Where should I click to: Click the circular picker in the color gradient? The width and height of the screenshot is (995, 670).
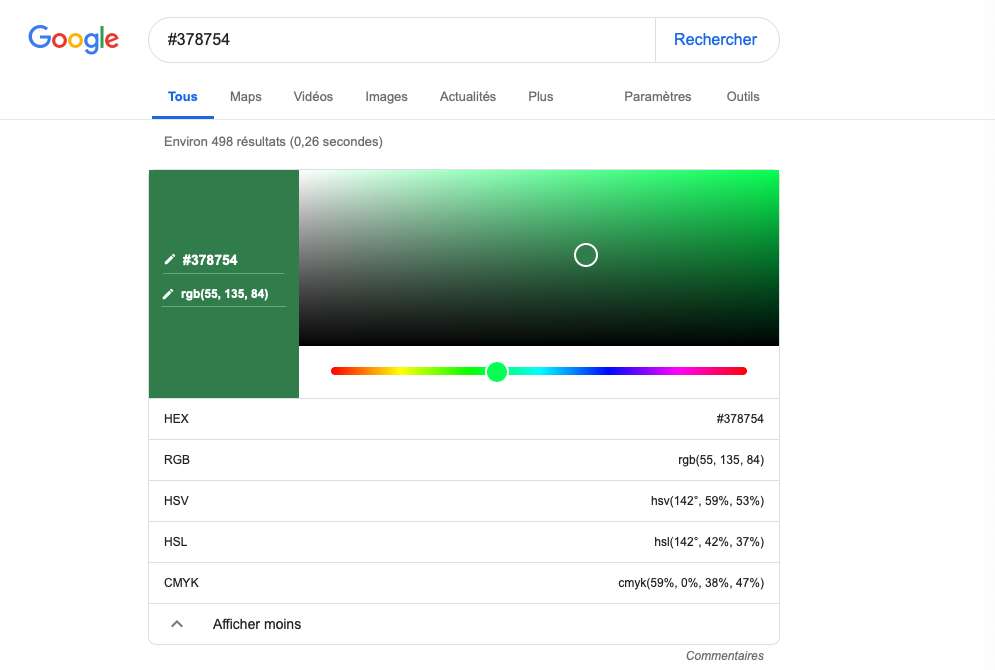[x=586, y=255]
